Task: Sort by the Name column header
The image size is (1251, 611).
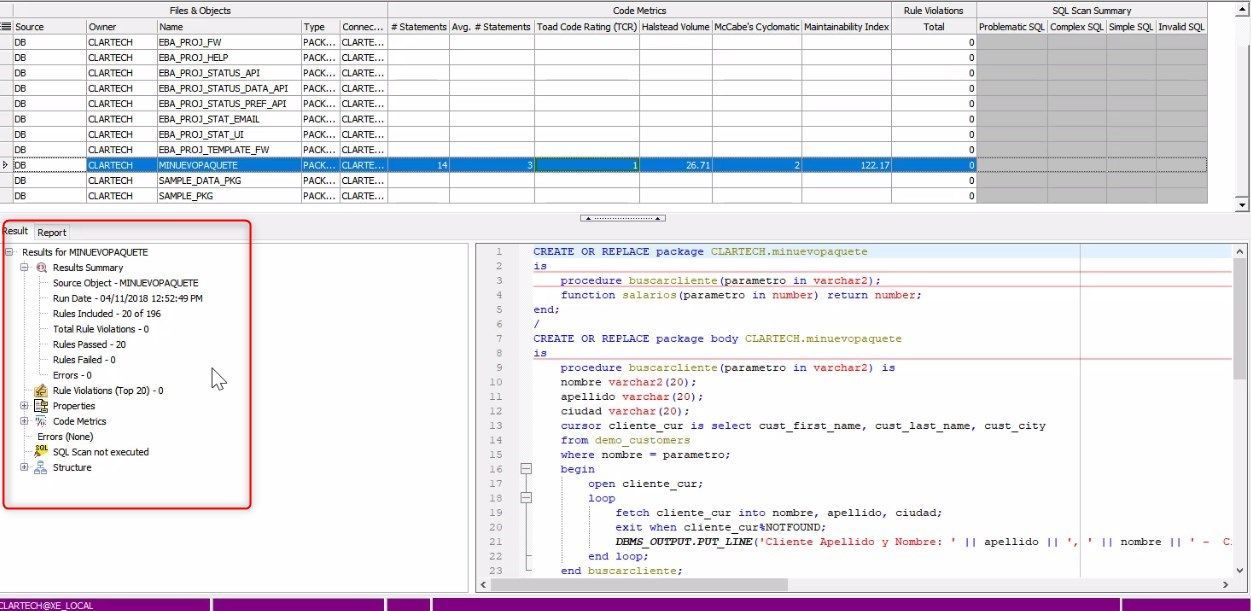Action: (228, 27)
